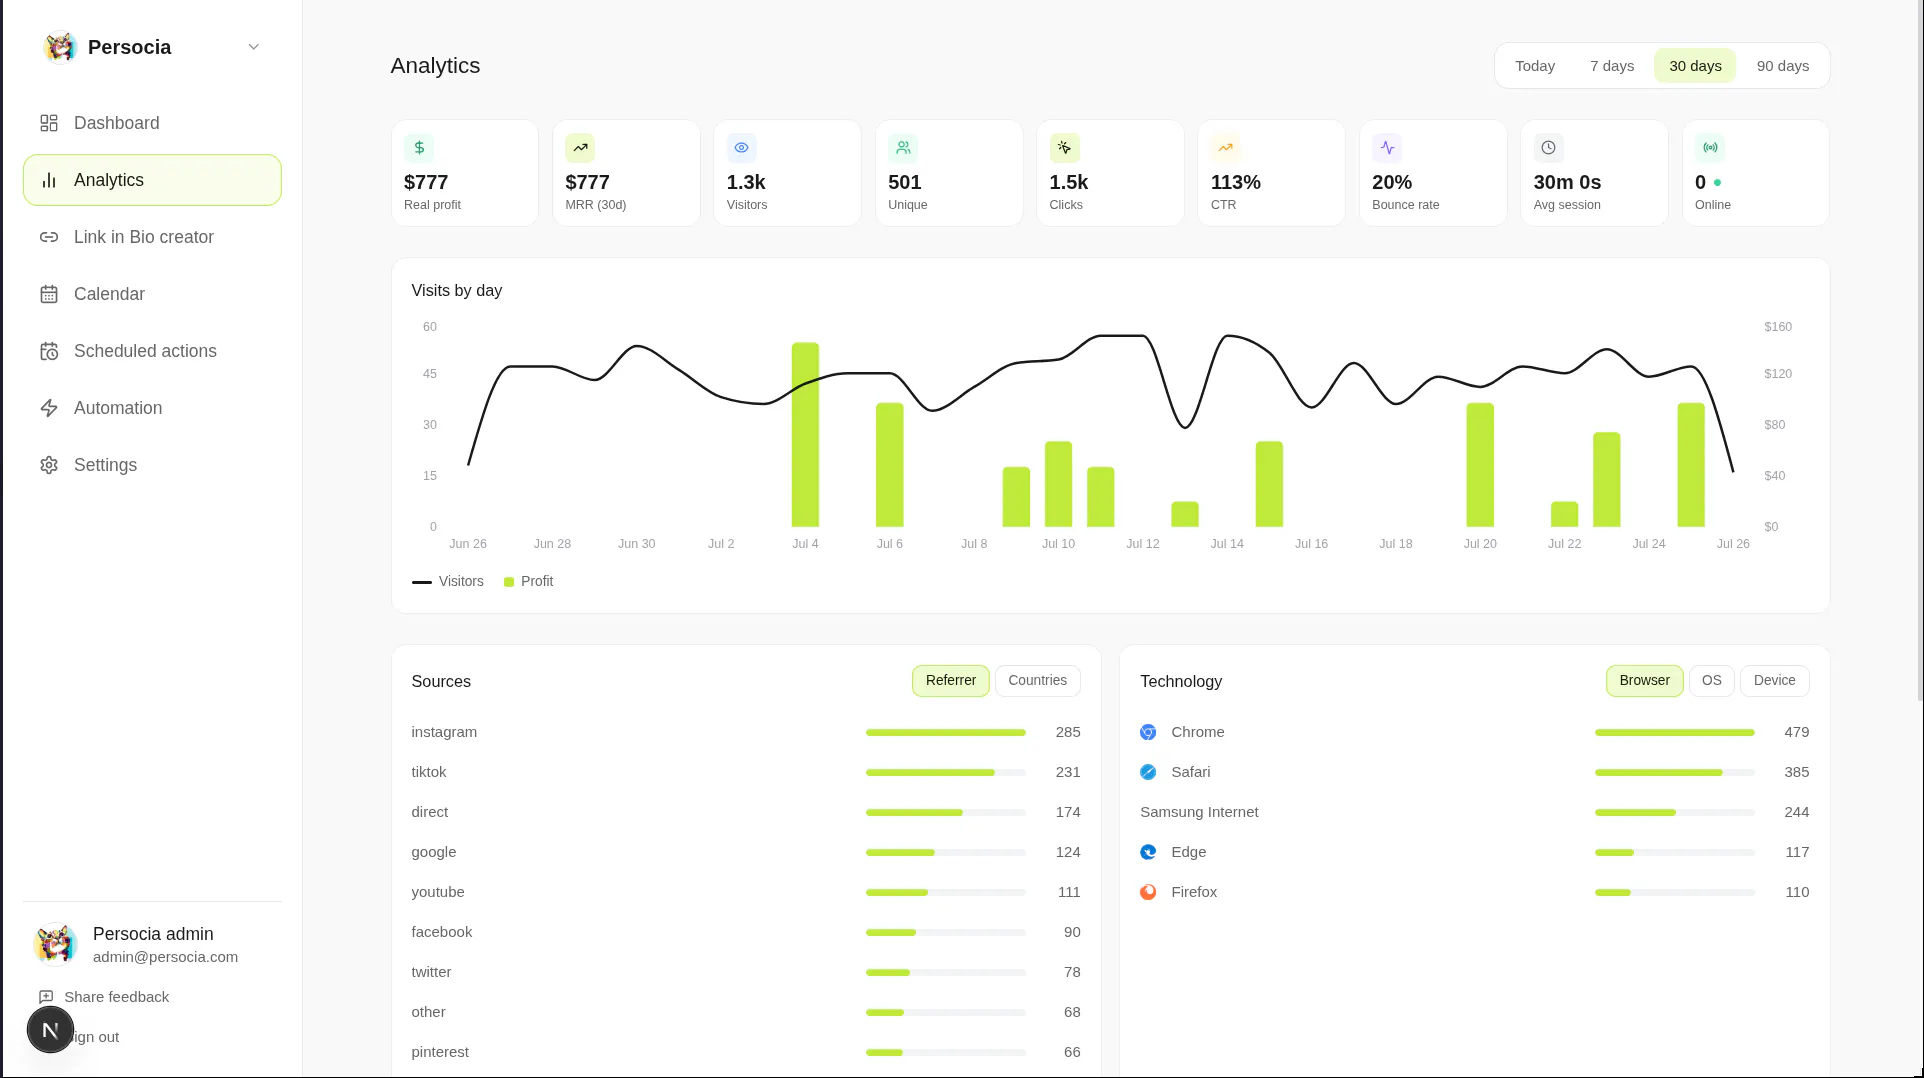Click the Analytics bar chart icon
The width and height of the screenshot is (1924, 1078).
coord(49,180)
